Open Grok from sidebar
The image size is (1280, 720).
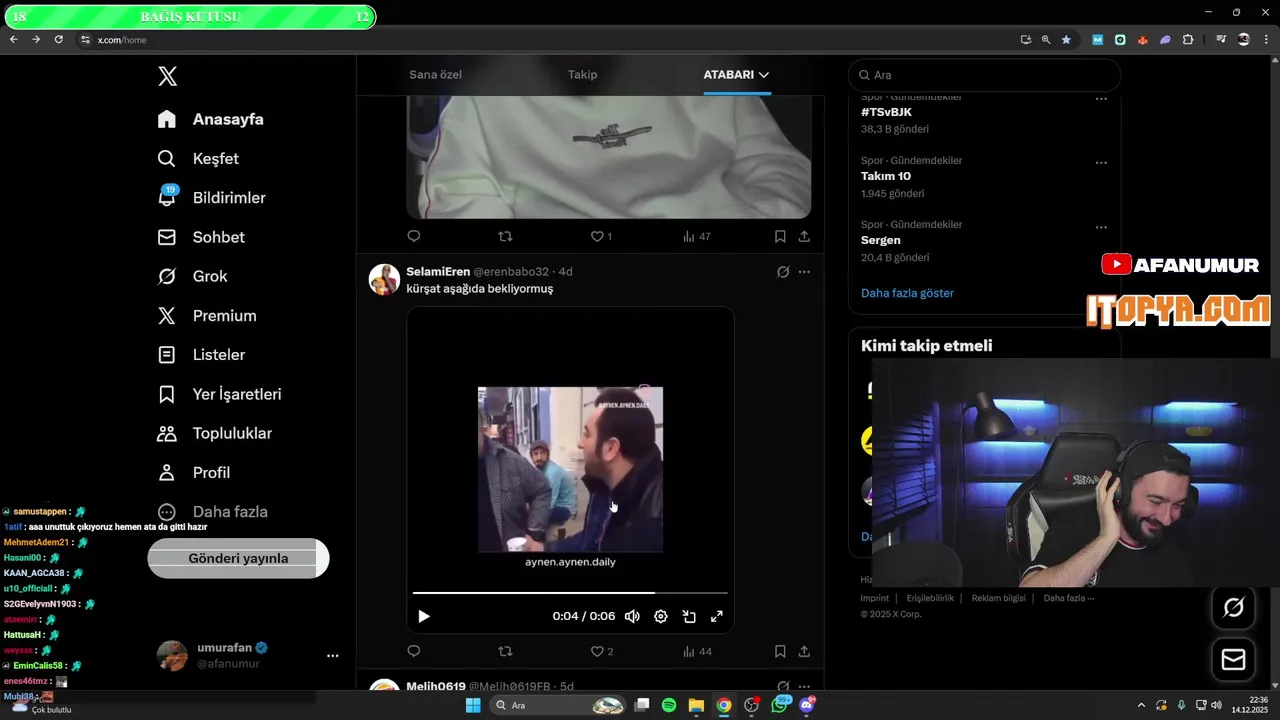point(193,276)
